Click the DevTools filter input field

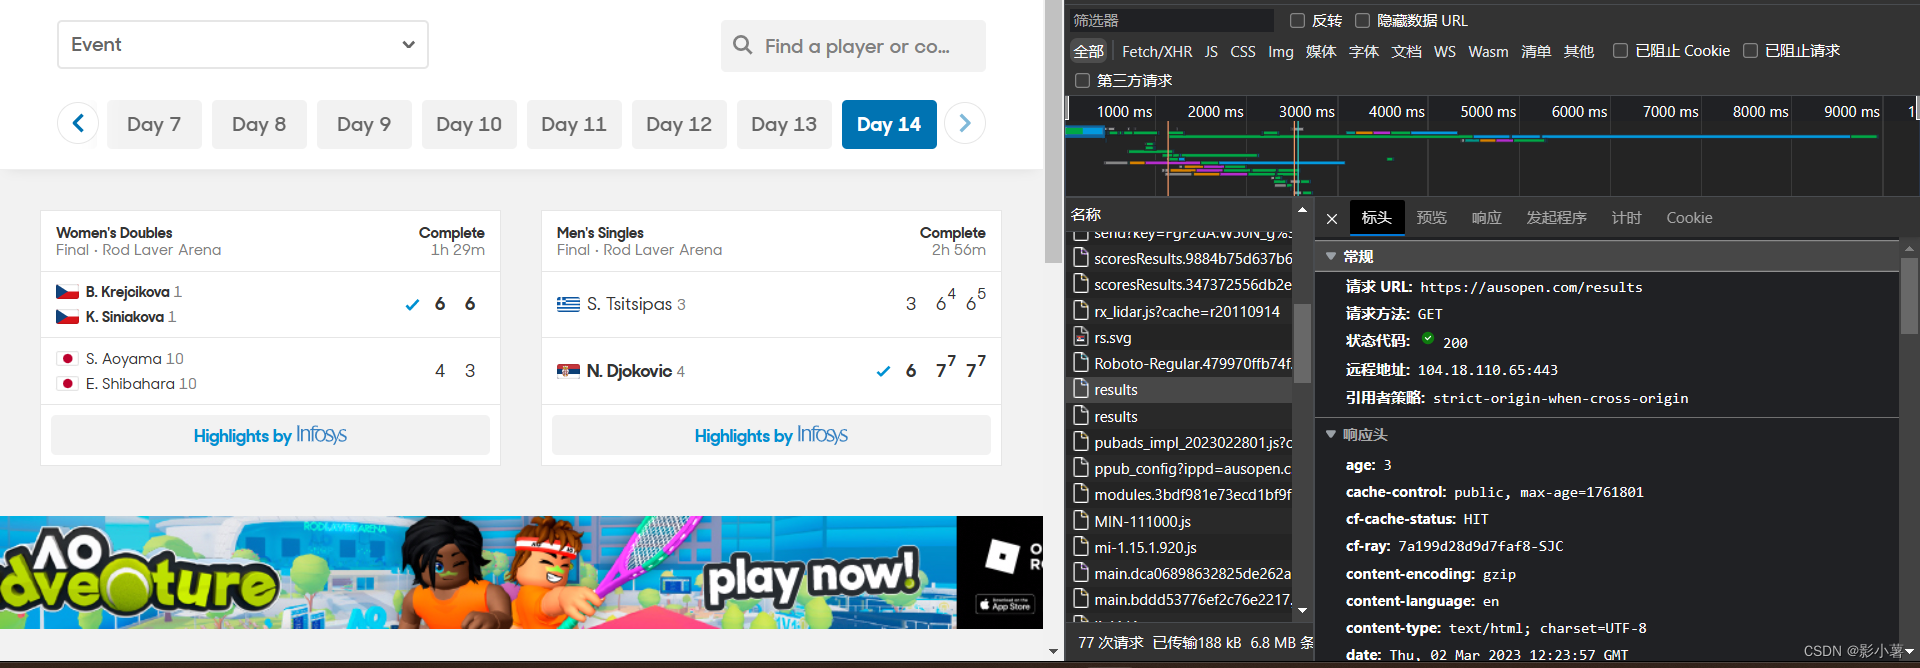1171,21
